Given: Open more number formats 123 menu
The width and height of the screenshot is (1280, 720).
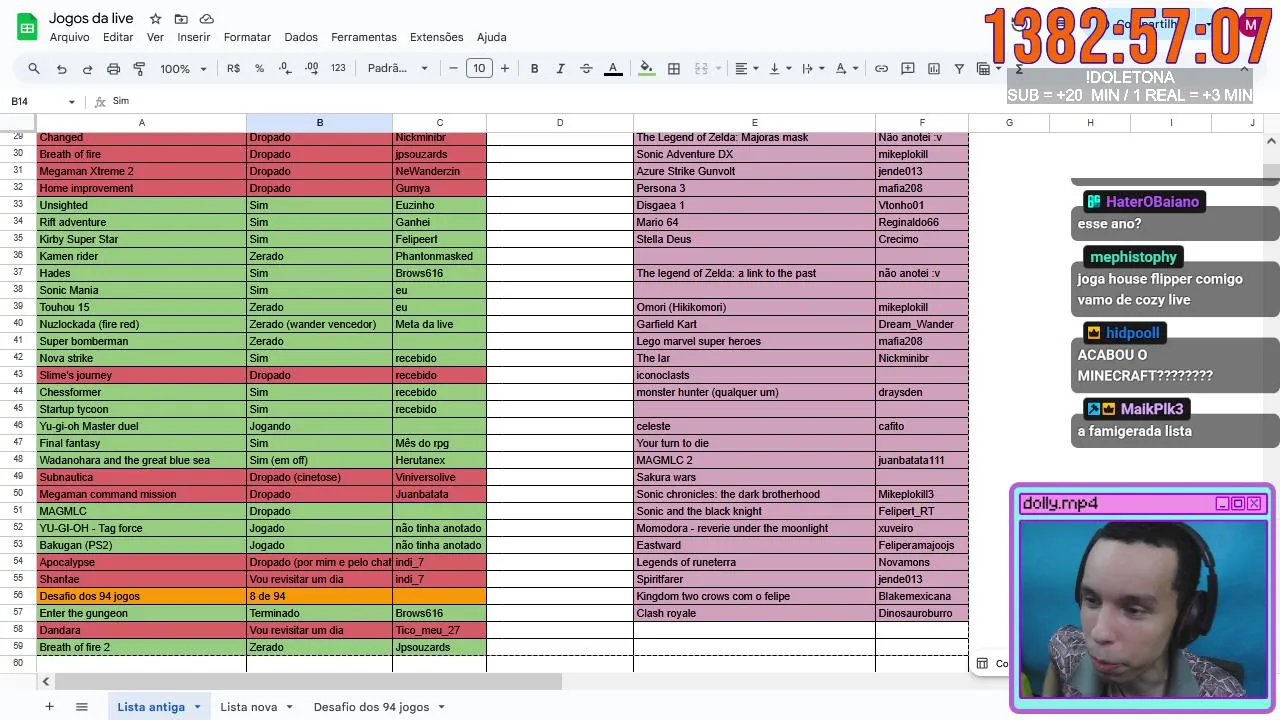Looking at the screenshot, I should (338, 69).
